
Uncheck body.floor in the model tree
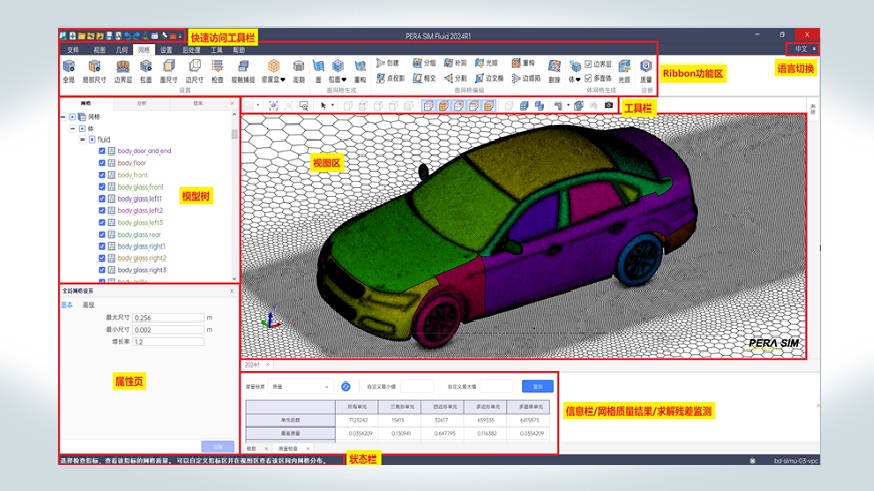(102, 162)
